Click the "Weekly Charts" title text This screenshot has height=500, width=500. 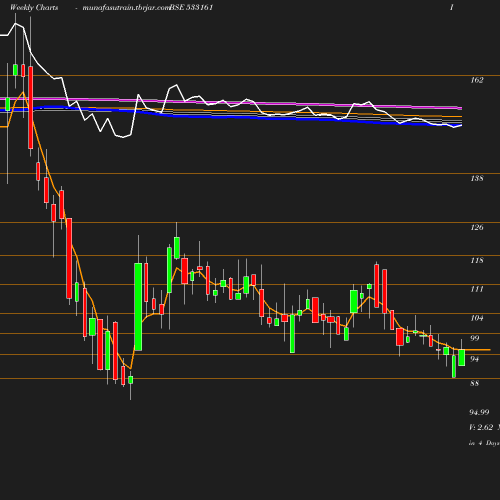34,7
